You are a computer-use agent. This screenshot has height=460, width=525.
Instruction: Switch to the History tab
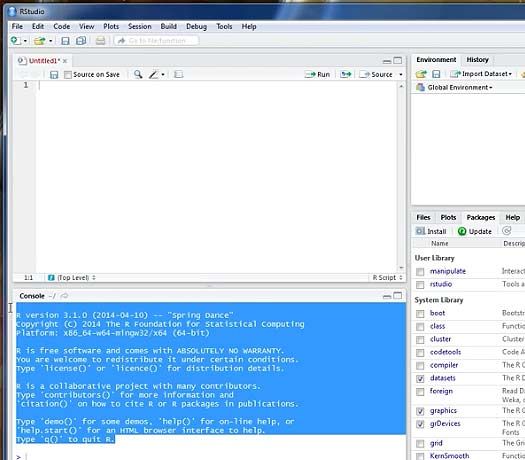(x=477, y=60)
